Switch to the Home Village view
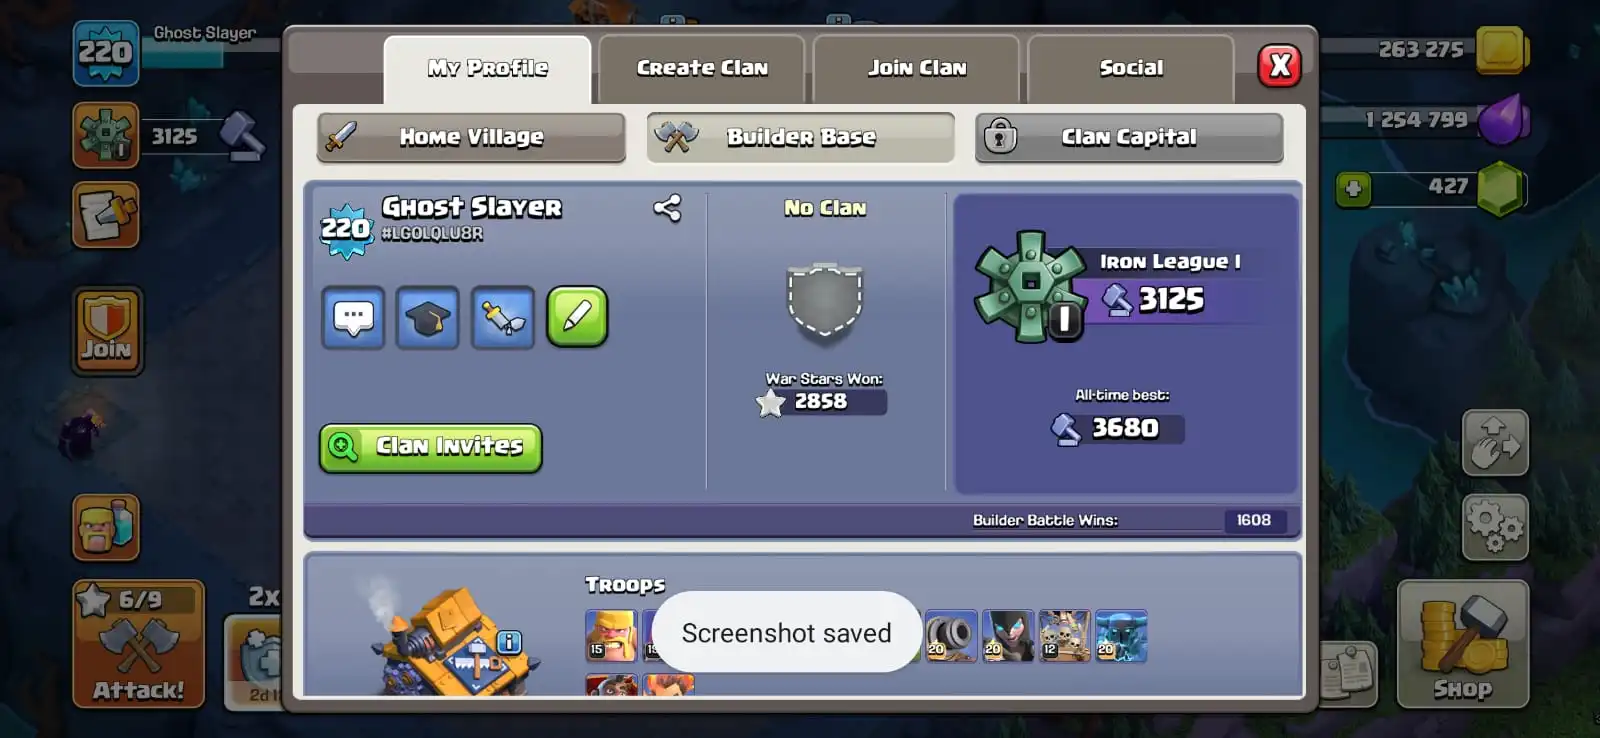This screenshot has height=738, width=1600. [471, 137]
